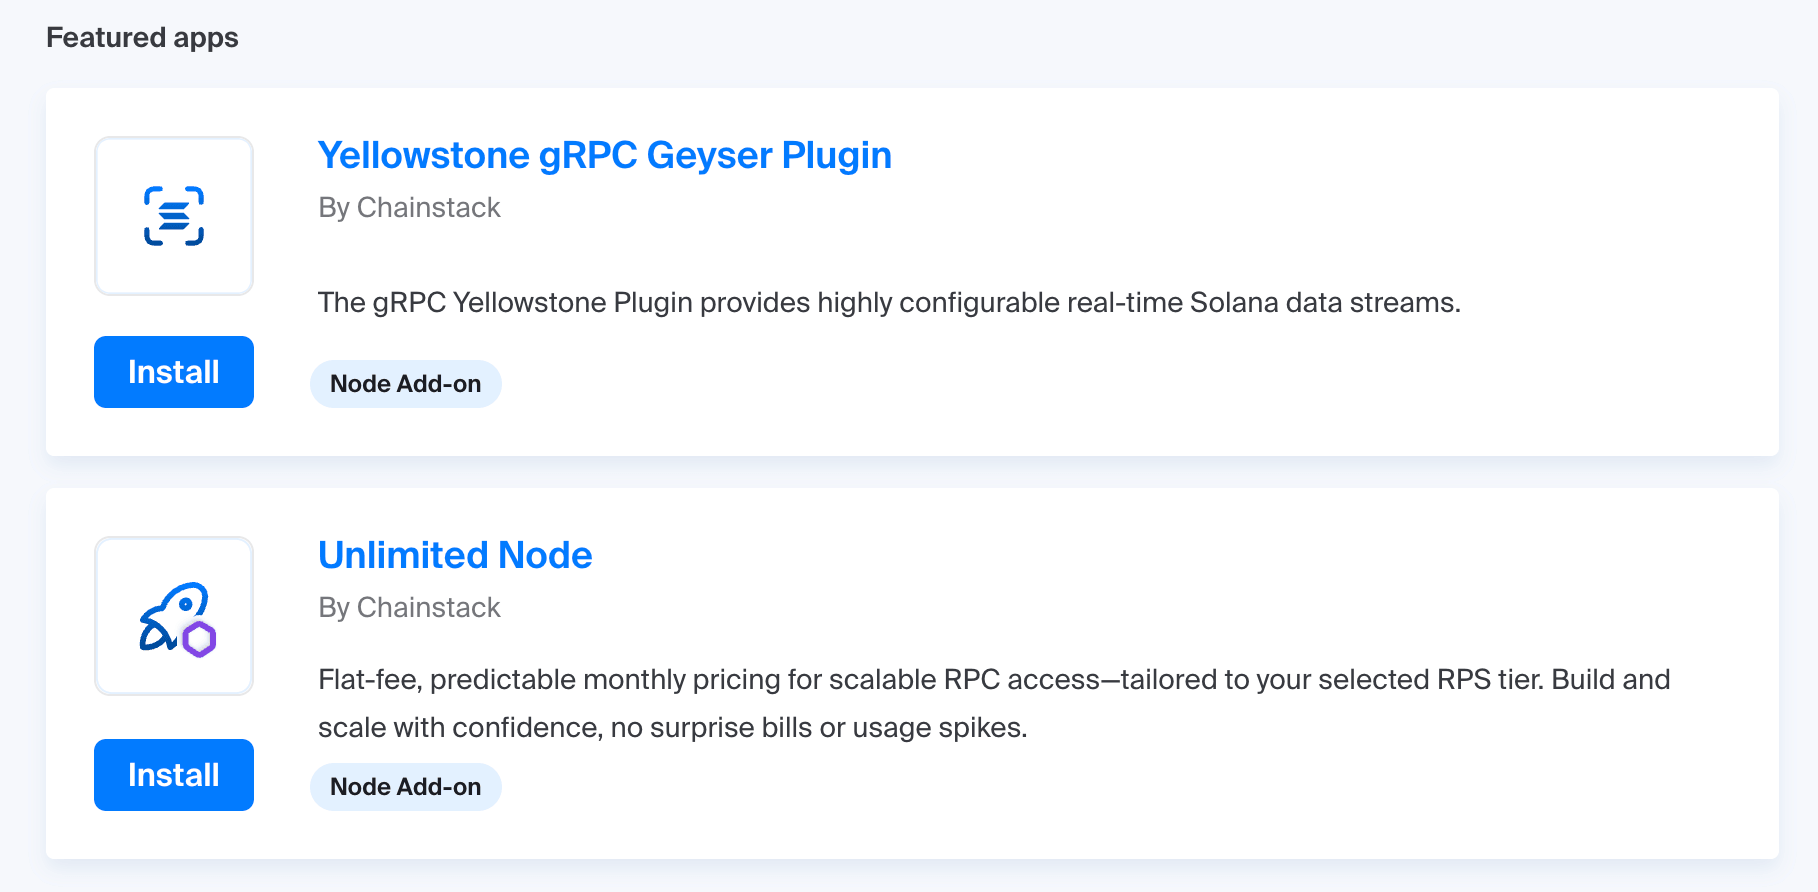
Task: Click 'By Chainstack' under Yellowstone plugin title
Action: click(409, 208)
